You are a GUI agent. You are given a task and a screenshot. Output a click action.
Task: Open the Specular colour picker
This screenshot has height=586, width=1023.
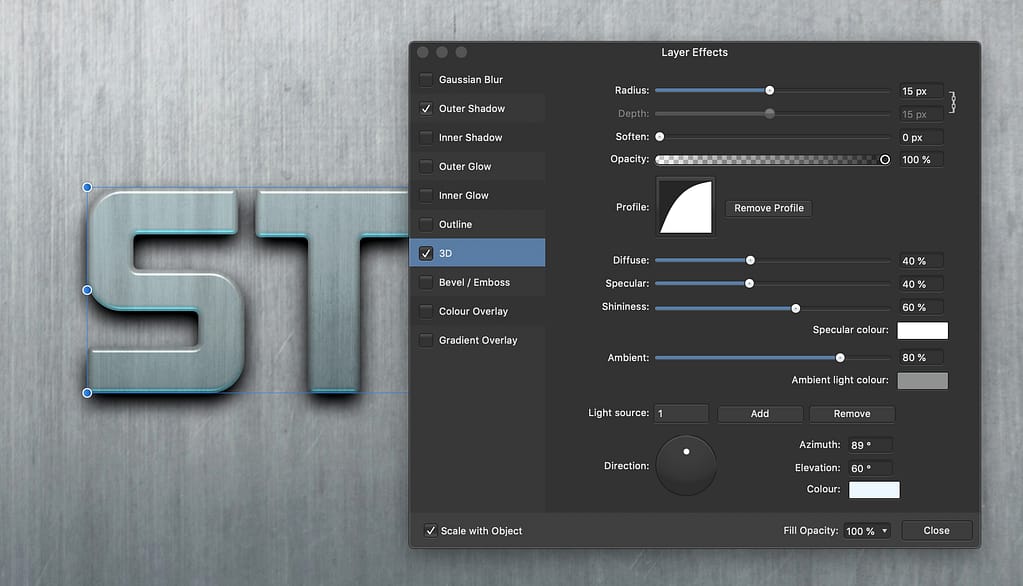(x=922, y=330)
